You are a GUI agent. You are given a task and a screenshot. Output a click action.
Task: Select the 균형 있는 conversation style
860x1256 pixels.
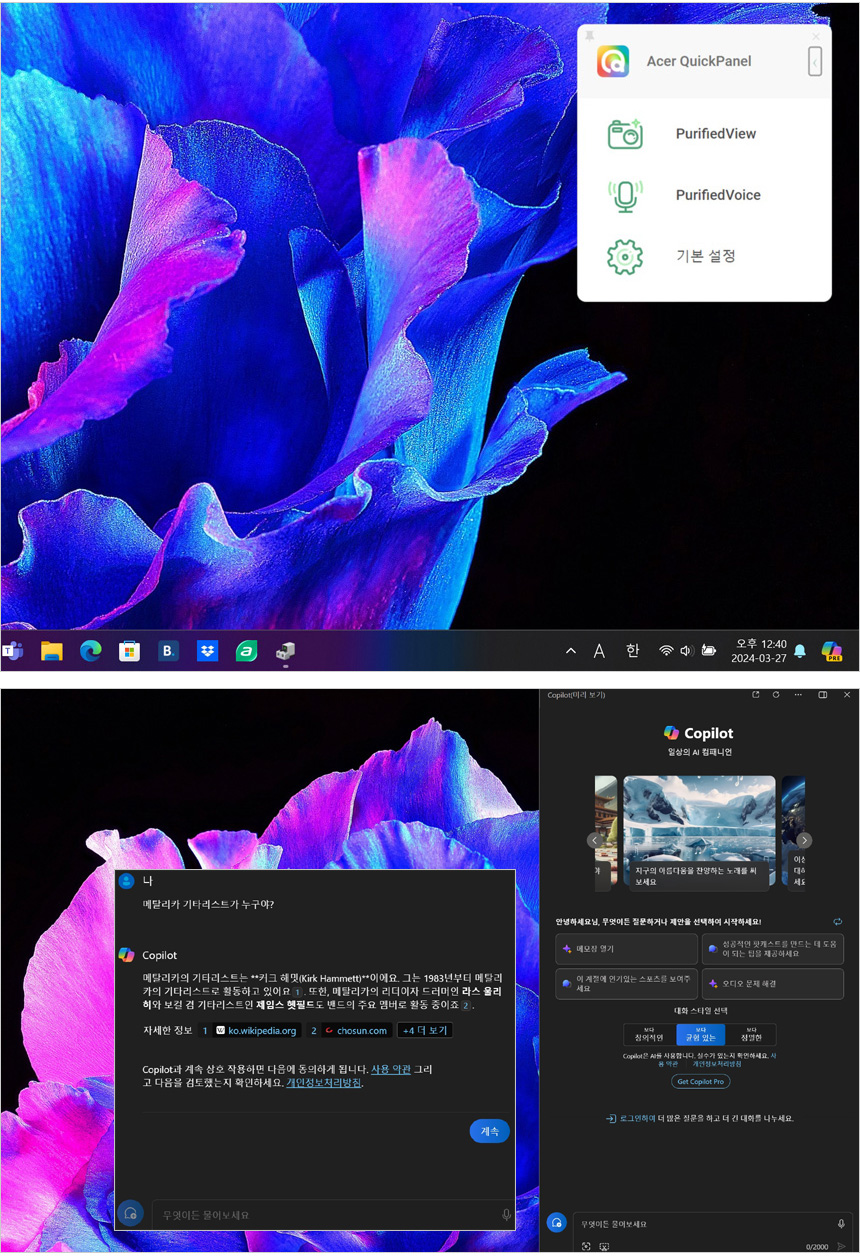tap(700, 1035)
